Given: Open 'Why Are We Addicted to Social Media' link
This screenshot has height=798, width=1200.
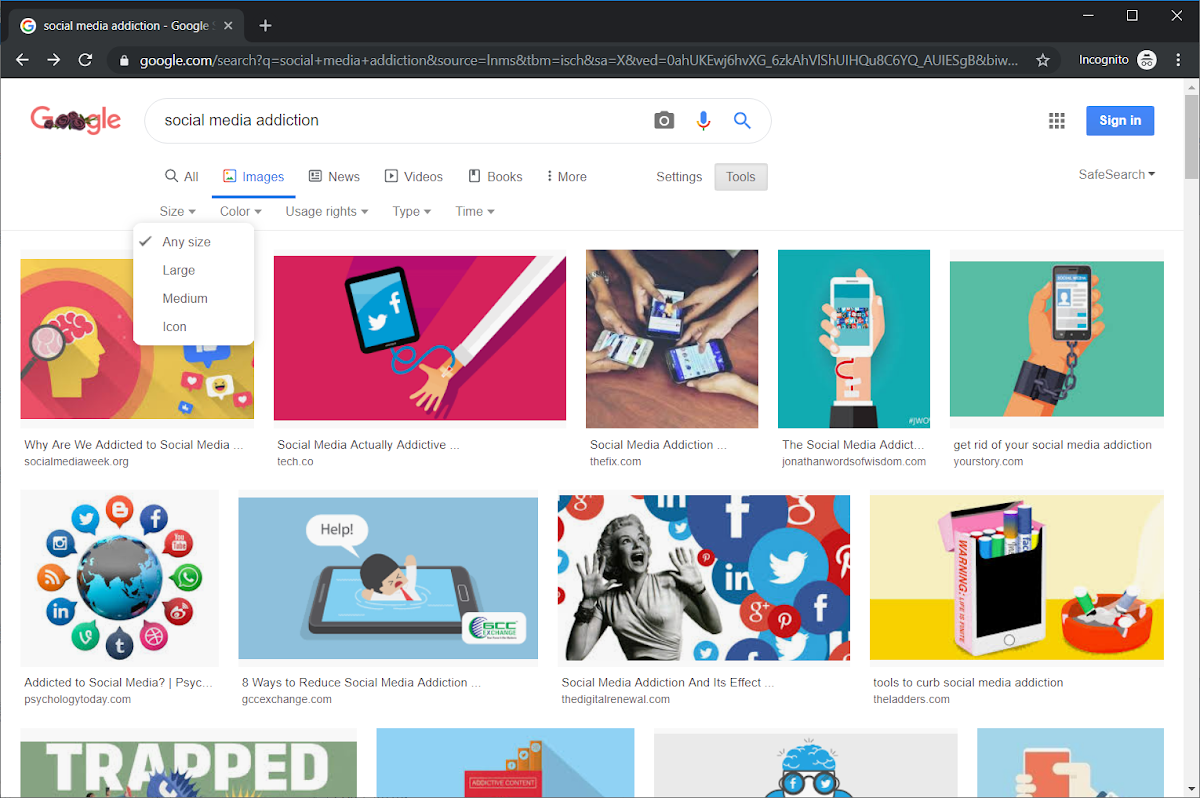Looking at the screenshot, I should point(134,445).
